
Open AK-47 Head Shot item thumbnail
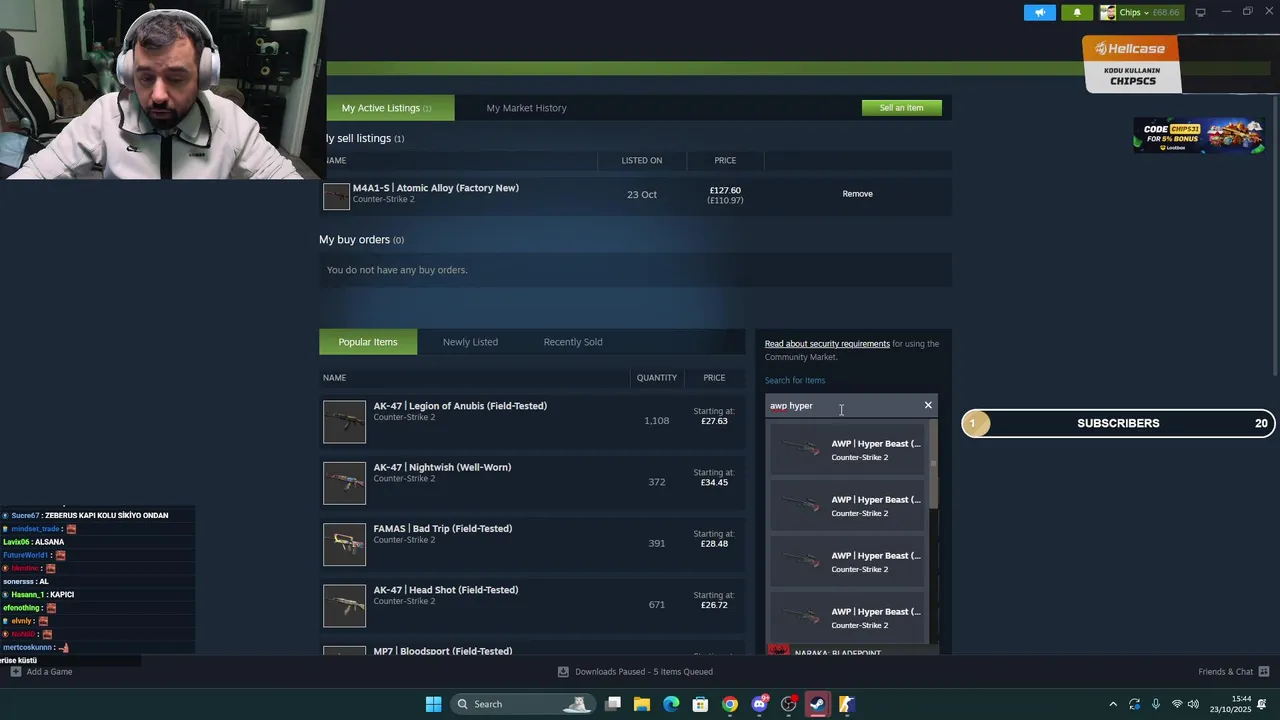point(344,606)
